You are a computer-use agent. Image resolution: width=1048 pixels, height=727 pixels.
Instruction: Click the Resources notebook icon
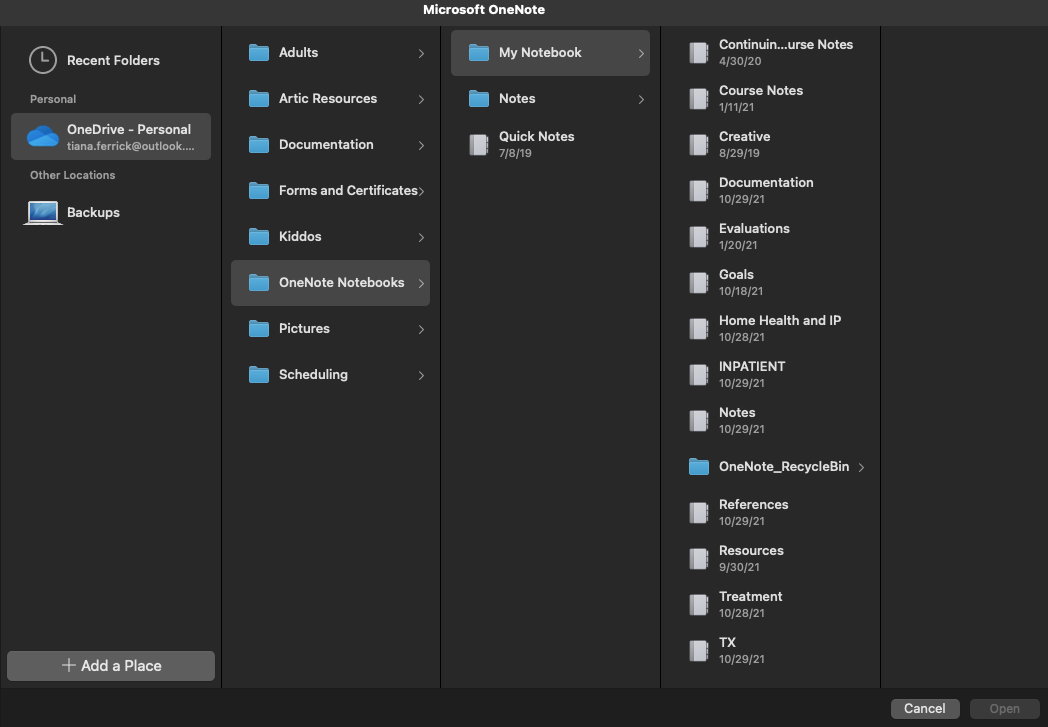(698, 559)
